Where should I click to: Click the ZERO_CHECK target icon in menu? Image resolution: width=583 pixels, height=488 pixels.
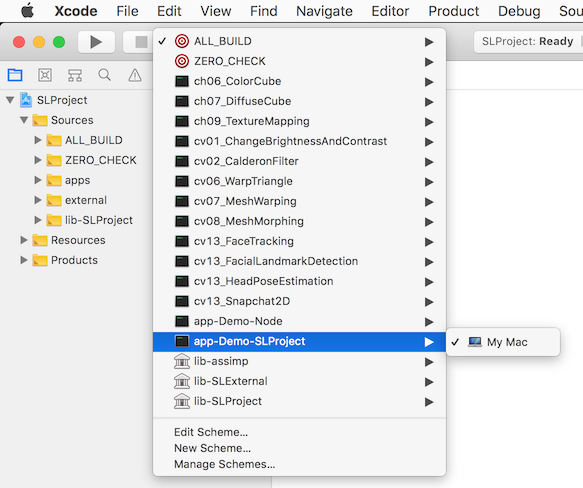[x=182, y=61]
